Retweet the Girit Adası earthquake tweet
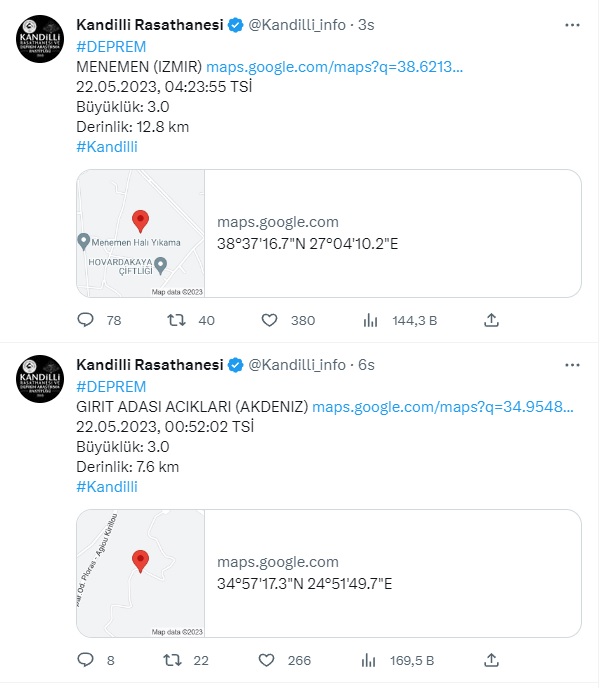 175,660
